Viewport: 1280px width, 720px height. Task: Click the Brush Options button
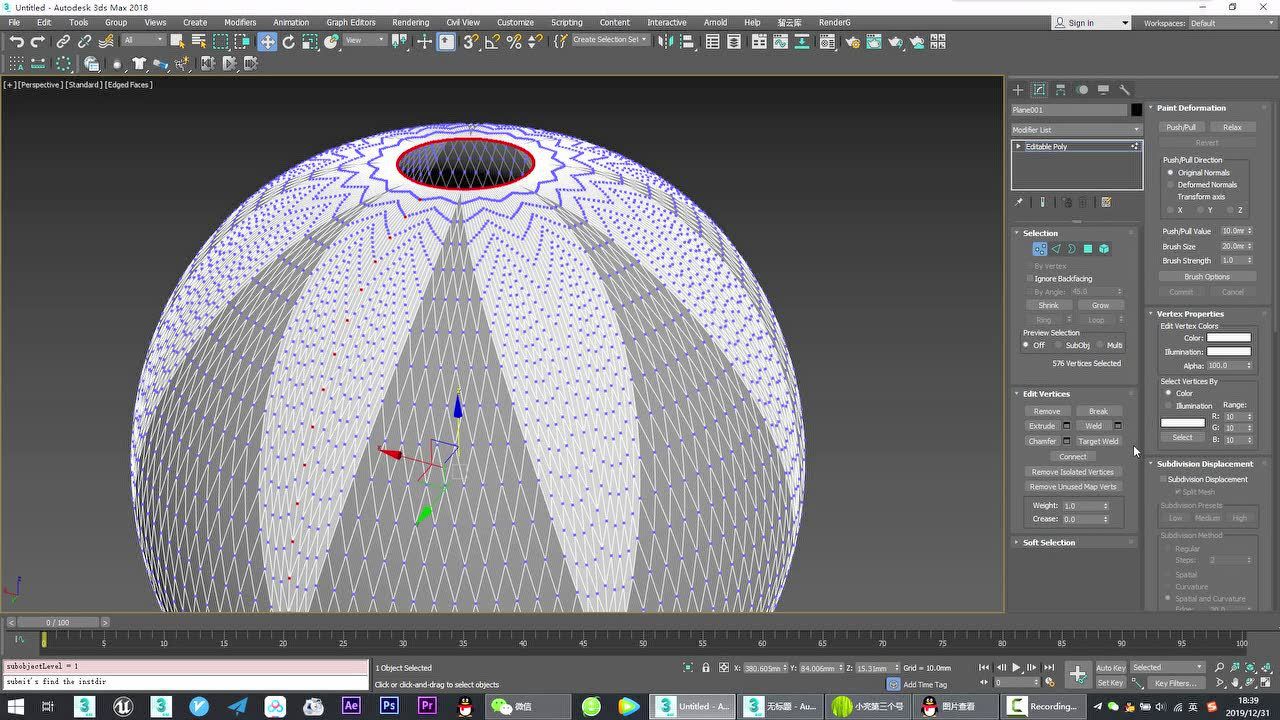[x=1207, y=277]
